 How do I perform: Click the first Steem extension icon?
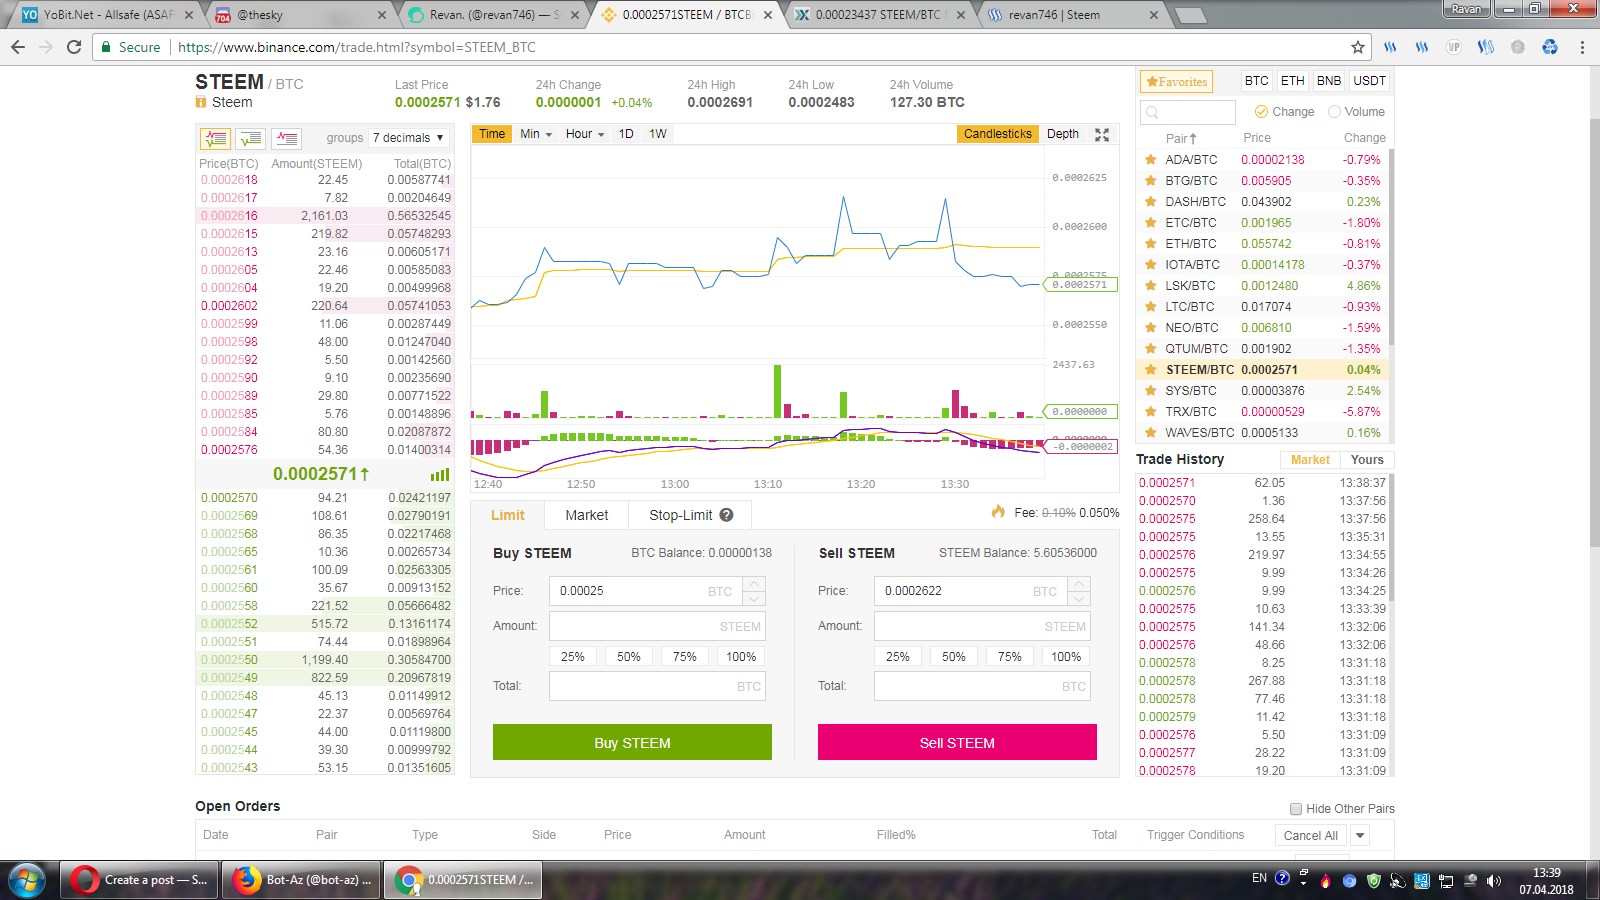[1390, 47]
